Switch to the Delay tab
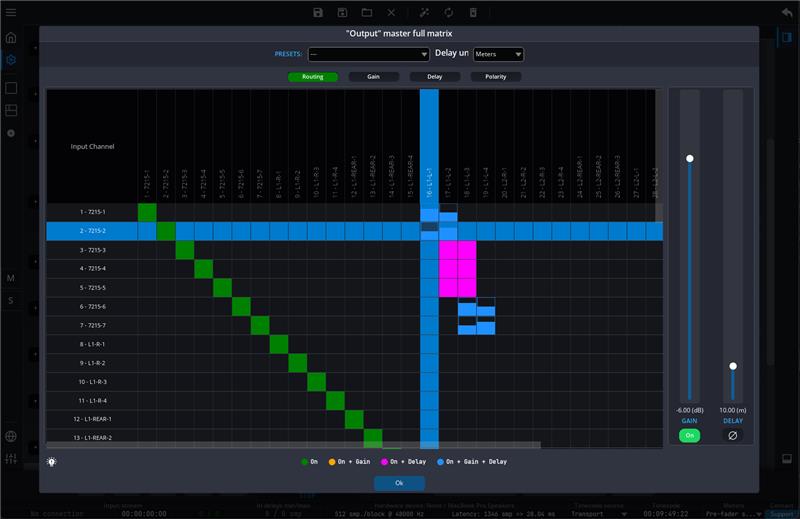 pos(435,77)
